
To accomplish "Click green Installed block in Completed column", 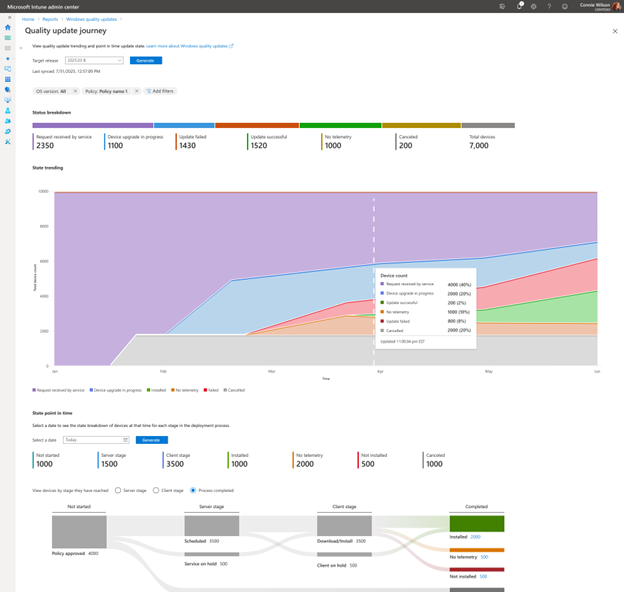I will (x=477, y=523).
